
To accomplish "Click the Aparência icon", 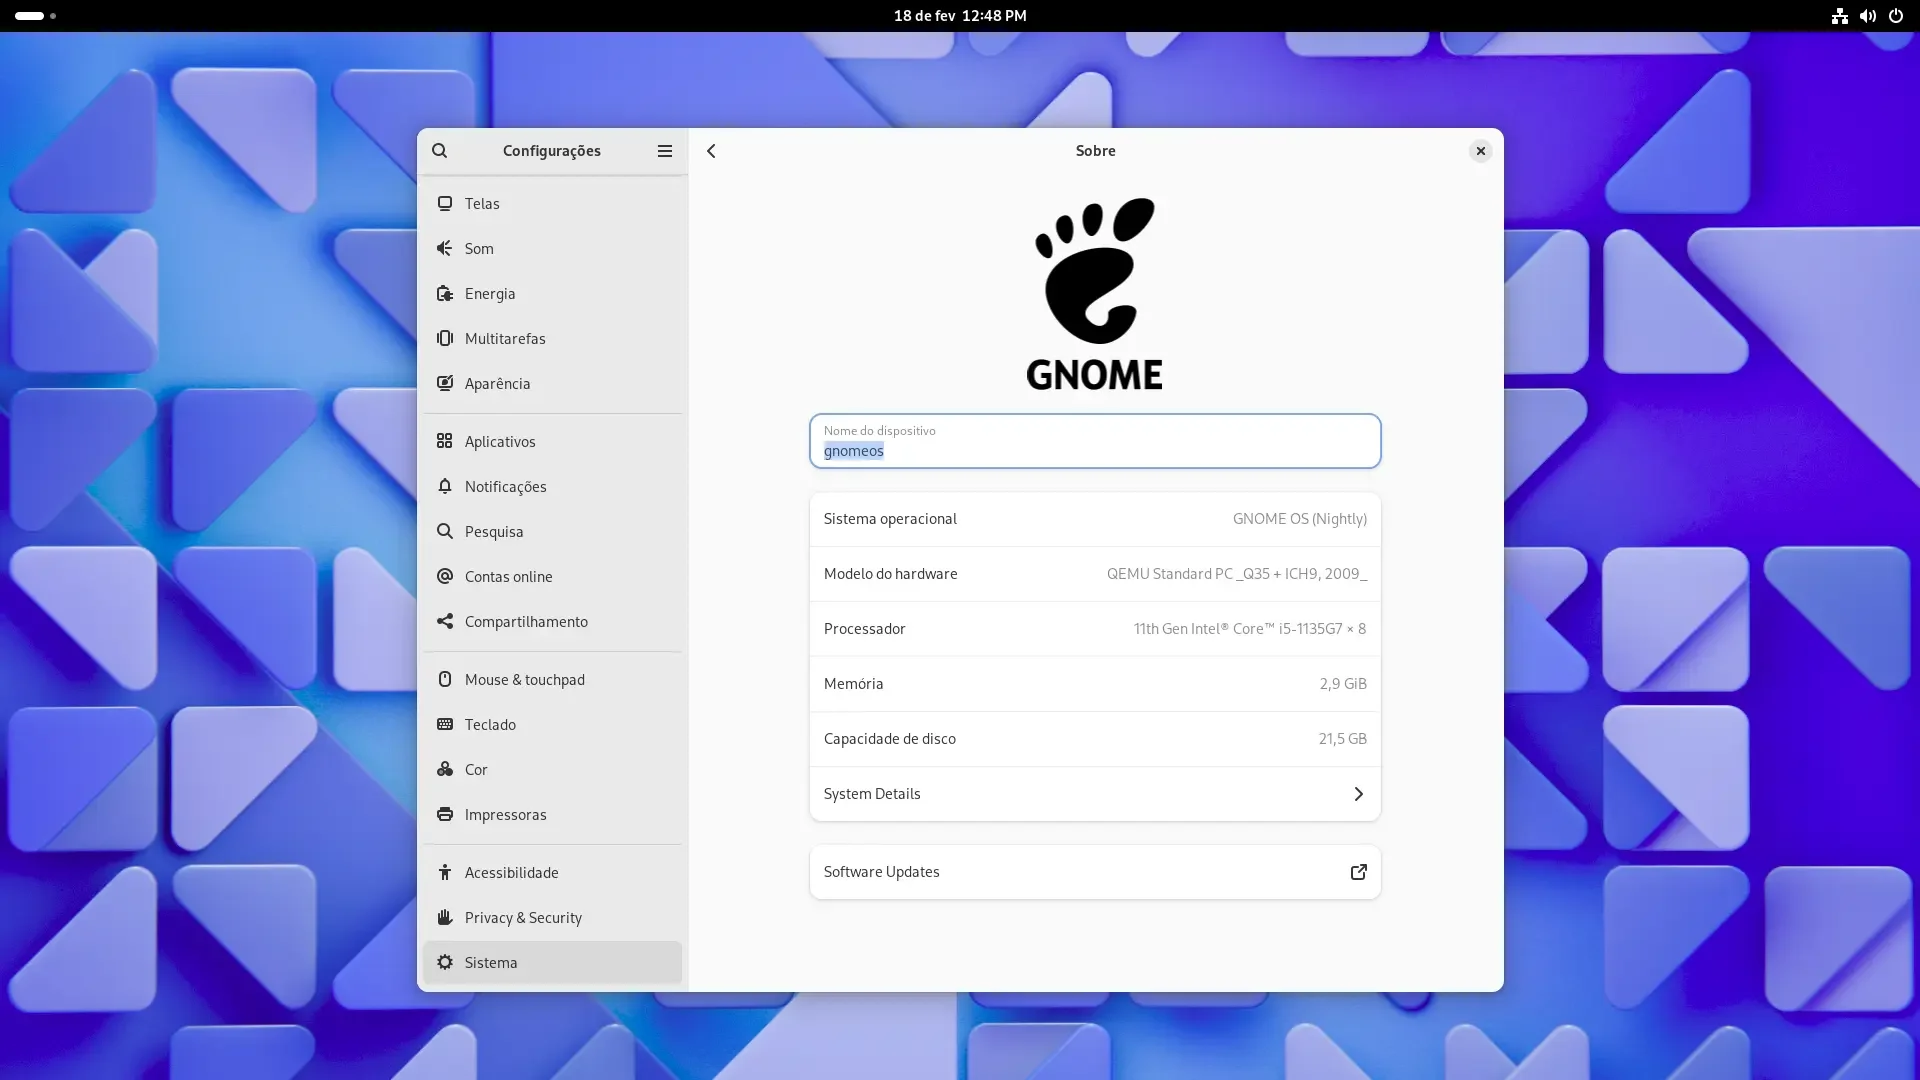I will [x=445, y=383].
